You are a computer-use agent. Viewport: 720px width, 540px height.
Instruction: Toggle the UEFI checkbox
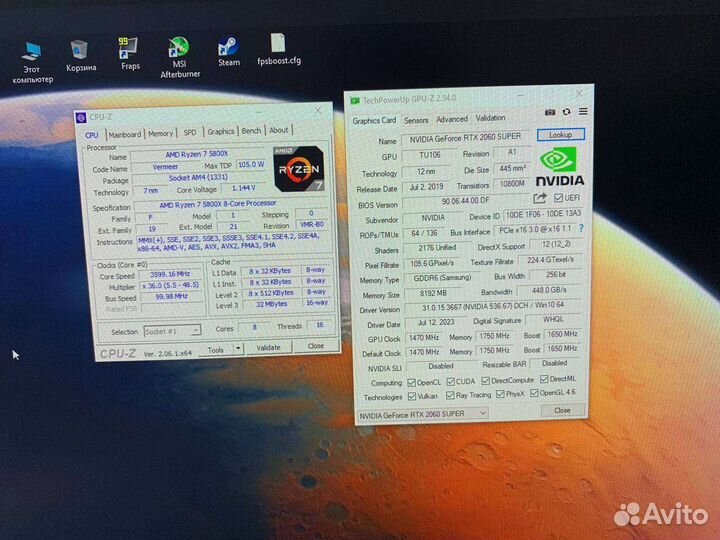[x=558, y=200]
